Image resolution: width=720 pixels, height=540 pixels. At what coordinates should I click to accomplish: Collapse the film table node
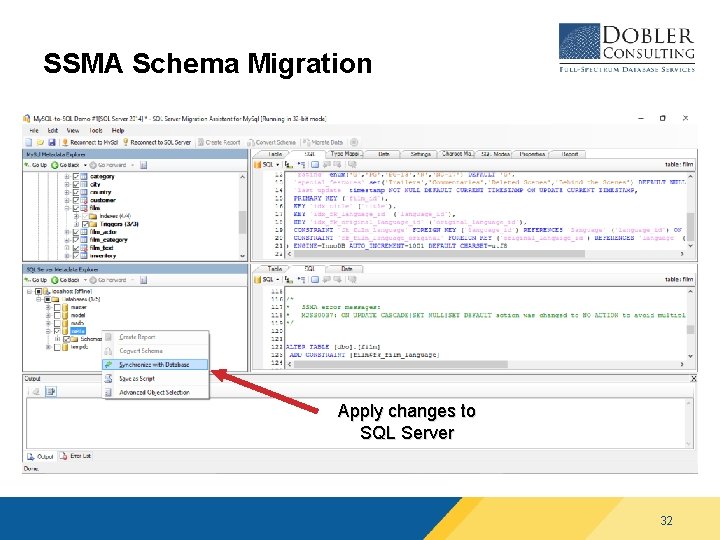[x=67, y=208]
